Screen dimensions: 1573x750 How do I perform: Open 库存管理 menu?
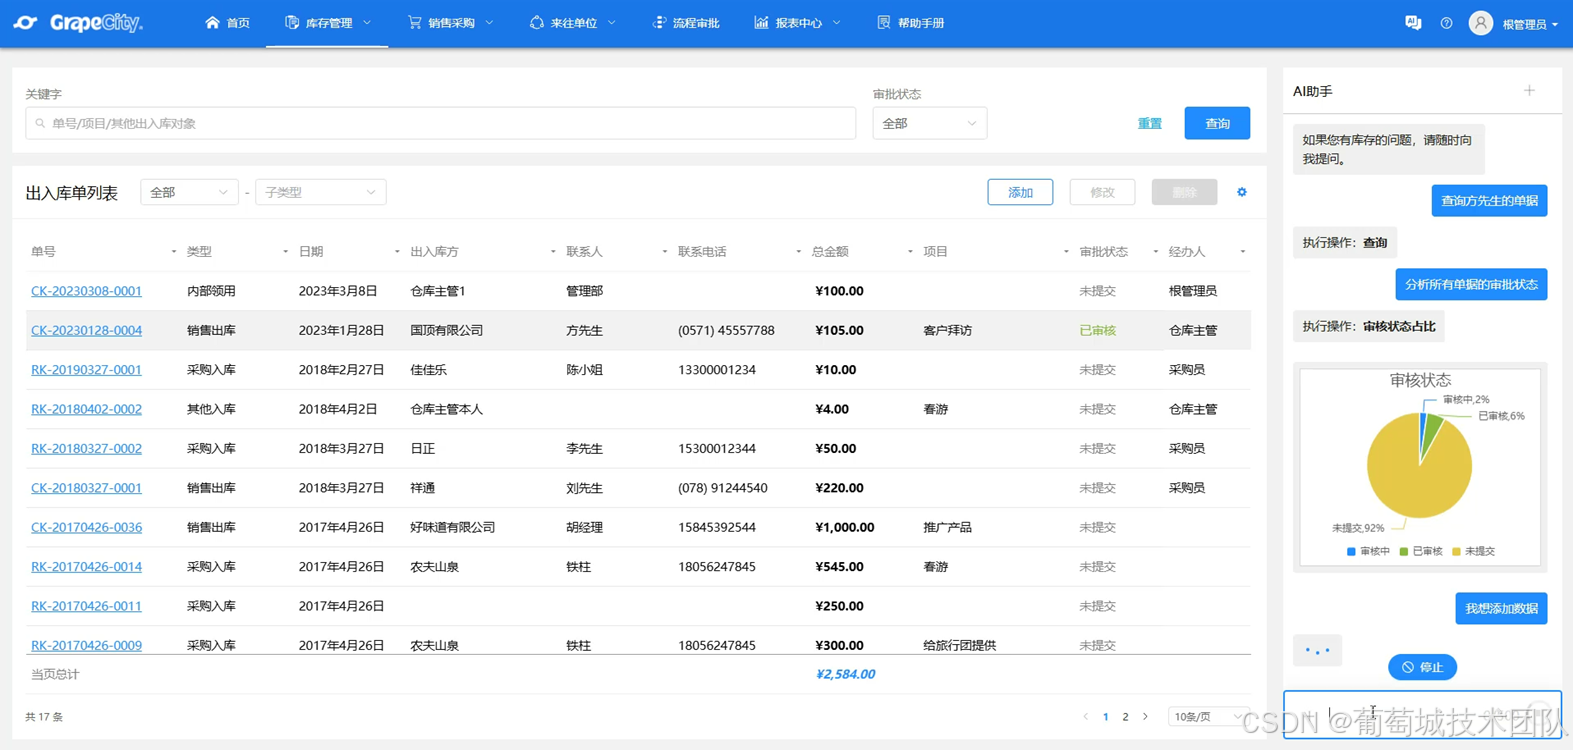[327, 23]
